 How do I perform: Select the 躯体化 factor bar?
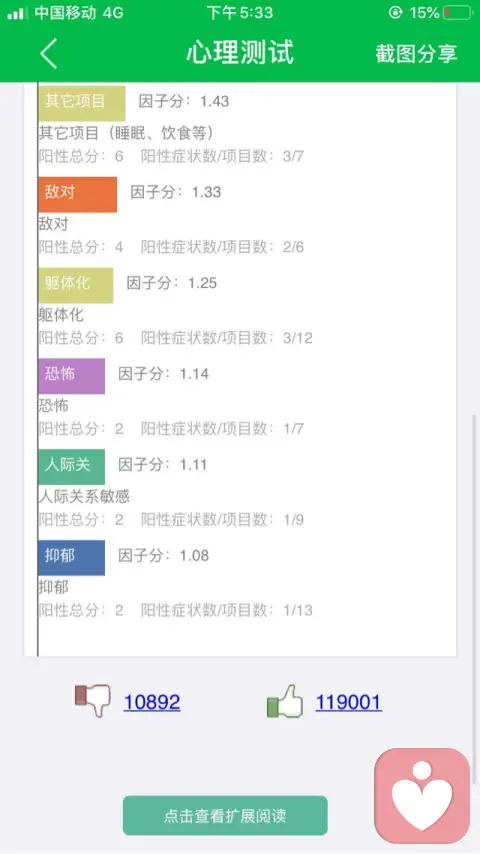tap(76, 285)
